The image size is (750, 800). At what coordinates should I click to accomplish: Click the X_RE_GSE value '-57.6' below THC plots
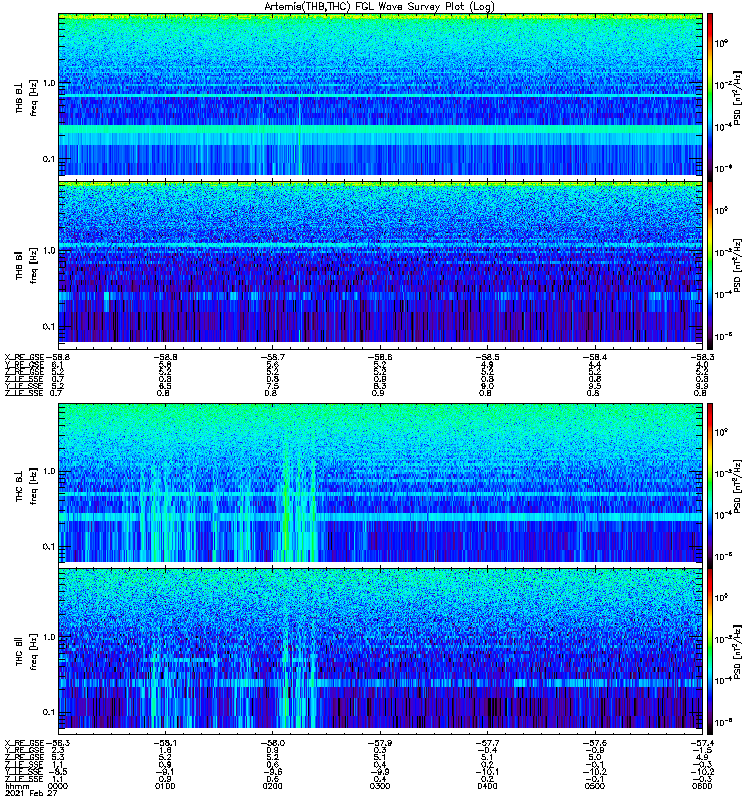coord(594,743)
